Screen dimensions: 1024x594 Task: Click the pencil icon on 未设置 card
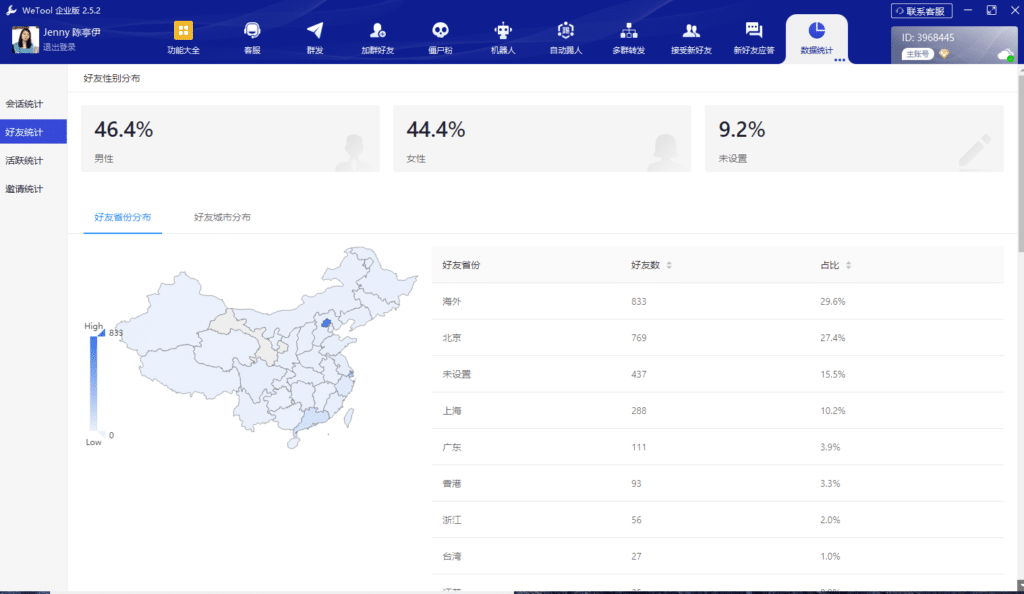click(975, 149)
